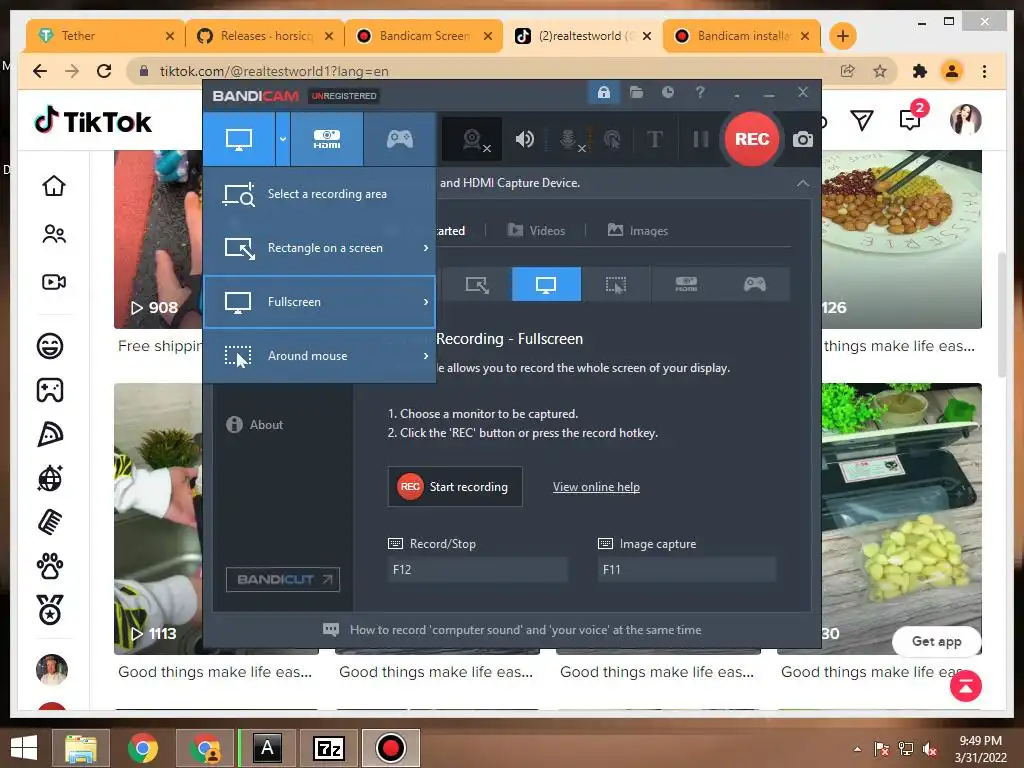Screen dimensions: 1024x768
Task: Click the pause recording icon
Action: (700, 139)
